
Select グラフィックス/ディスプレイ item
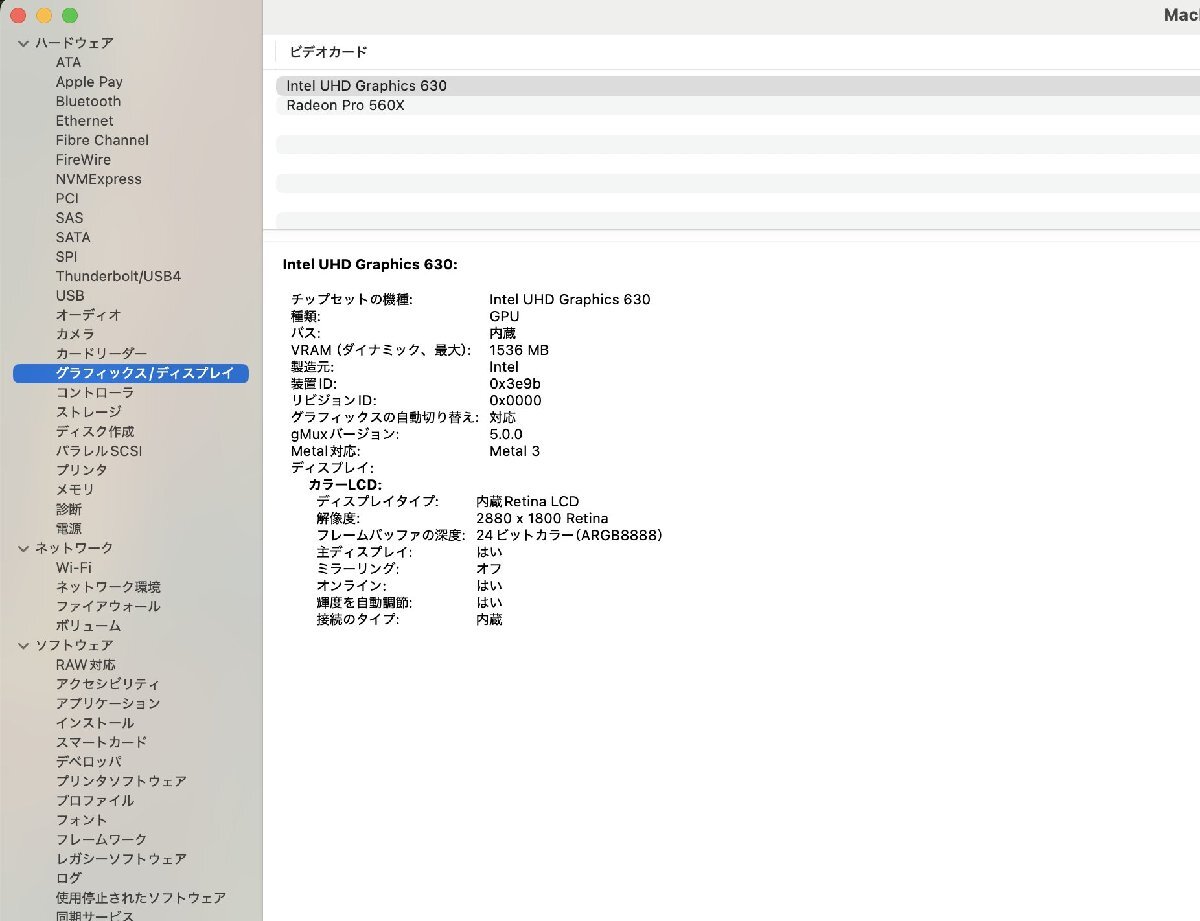(131, 373)
